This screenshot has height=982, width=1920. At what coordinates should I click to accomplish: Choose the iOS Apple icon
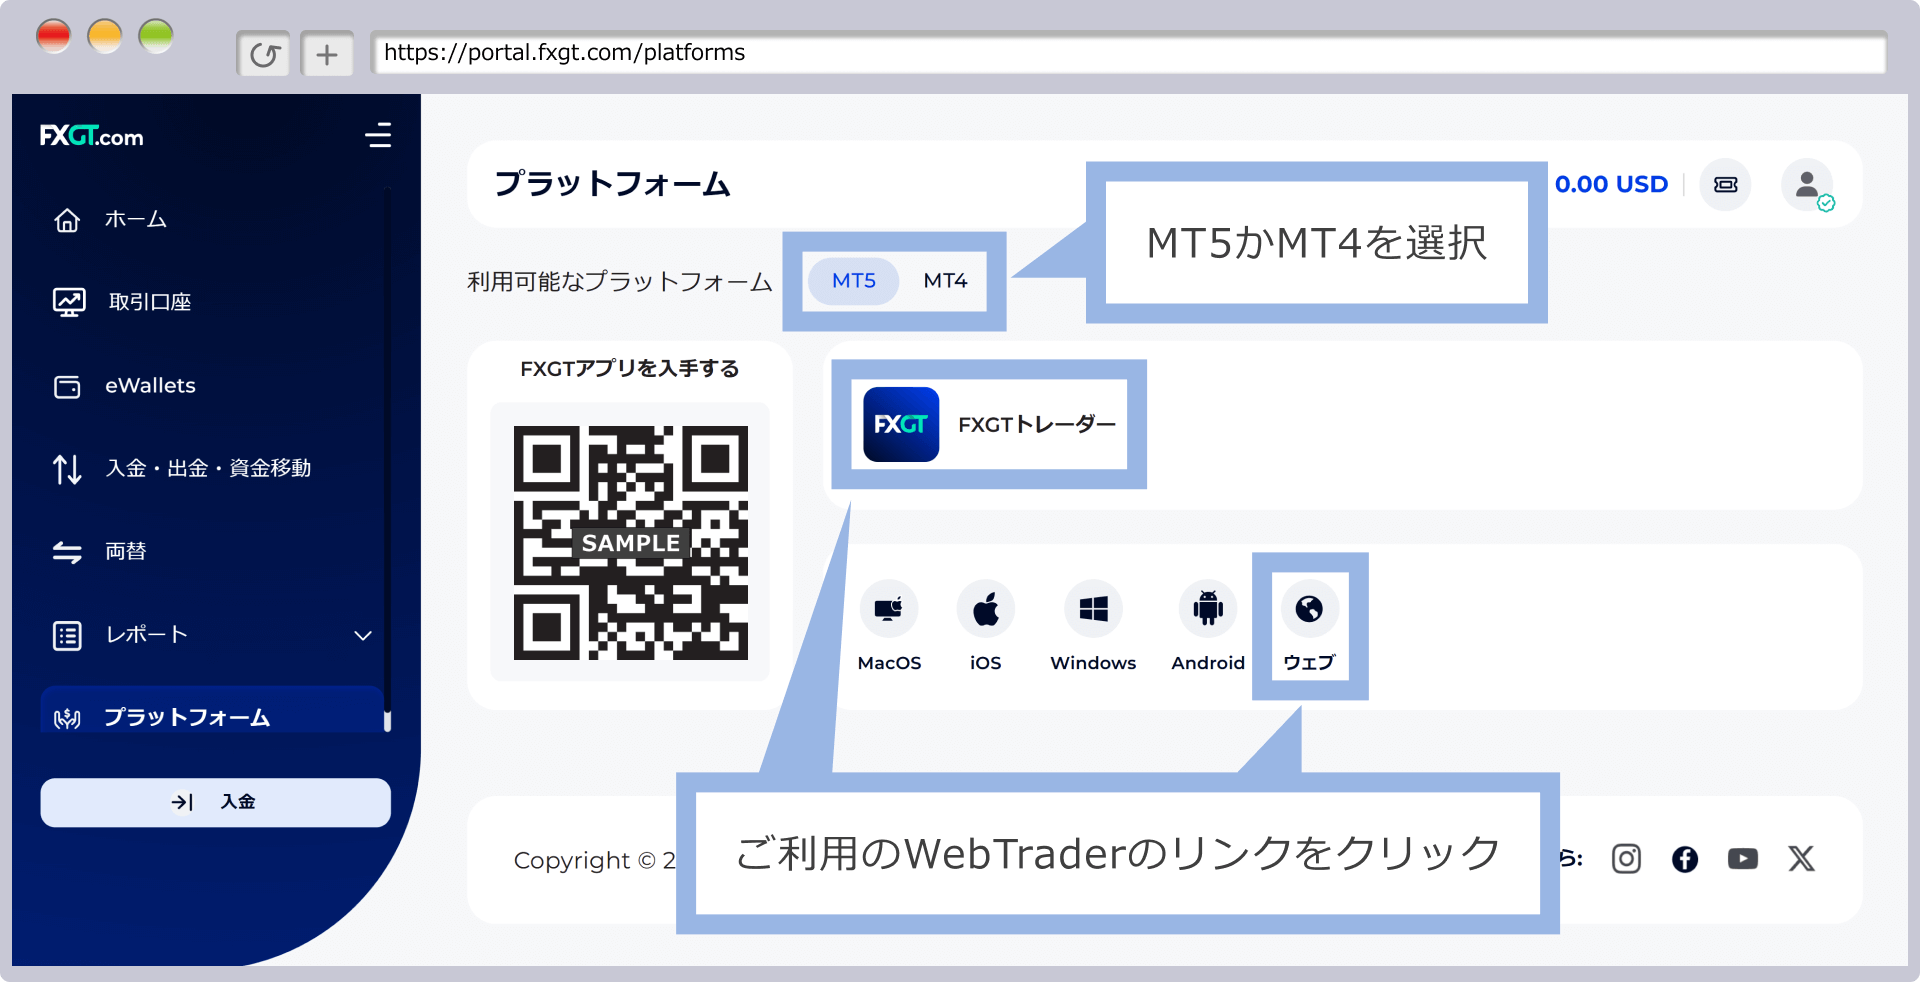[986, 609]
